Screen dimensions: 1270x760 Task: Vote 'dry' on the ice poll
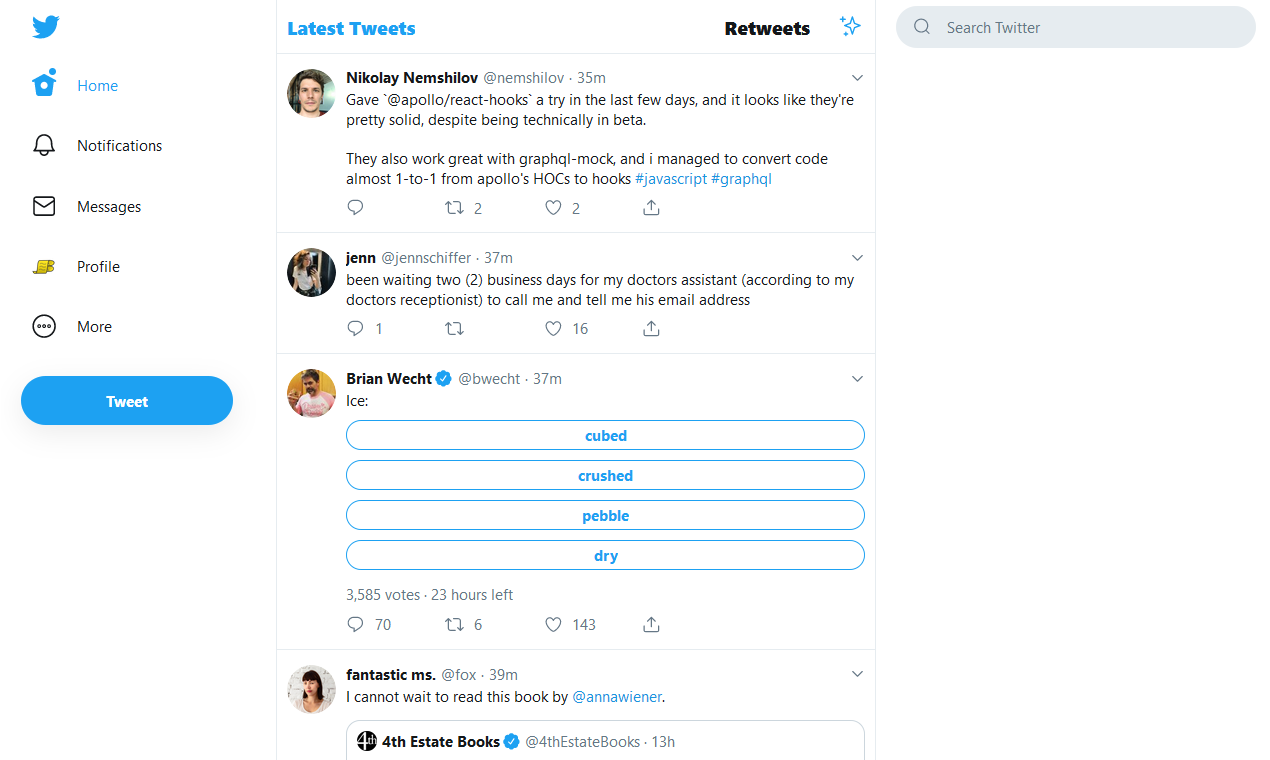605,555
